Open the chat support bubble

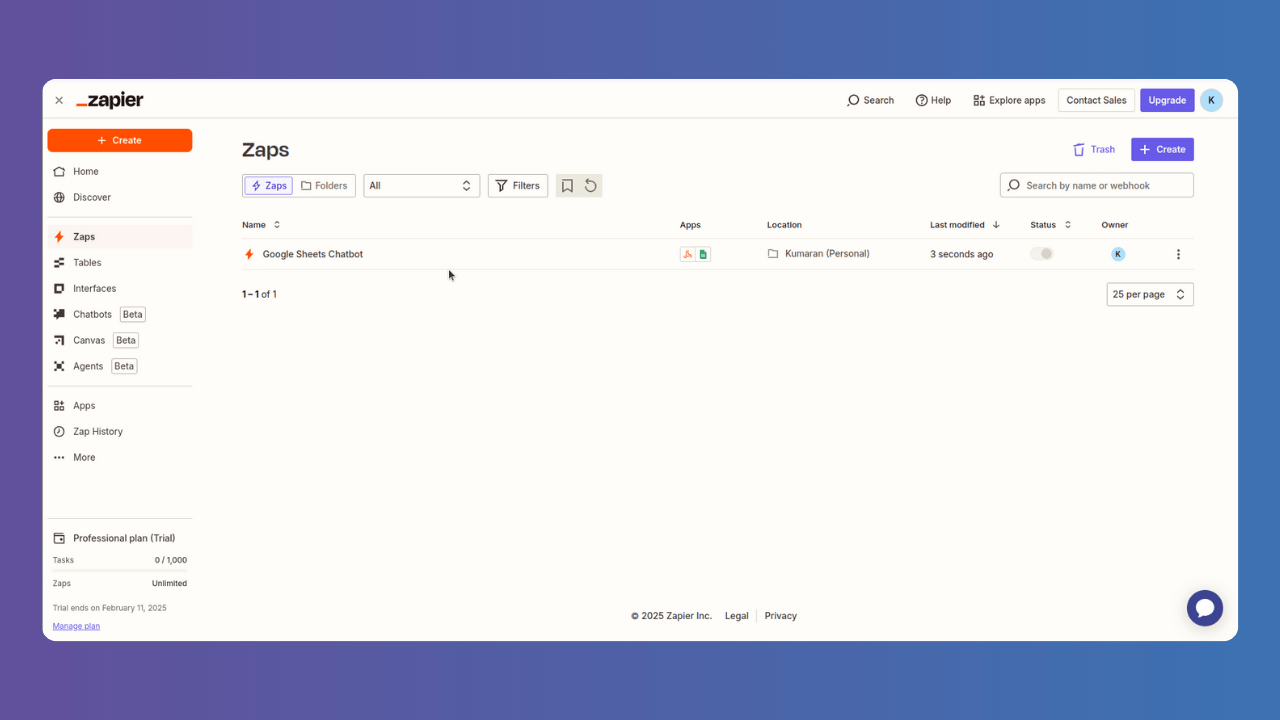(x=1205, y=608)
